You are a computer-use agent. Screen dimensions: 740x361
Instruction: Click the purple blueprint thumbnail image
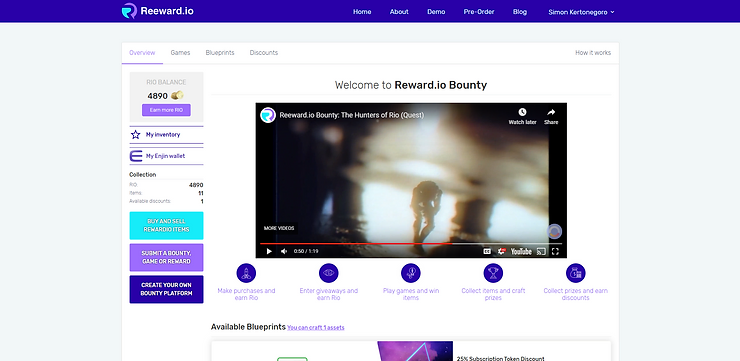pyautogui.click(x=415, y=351)
